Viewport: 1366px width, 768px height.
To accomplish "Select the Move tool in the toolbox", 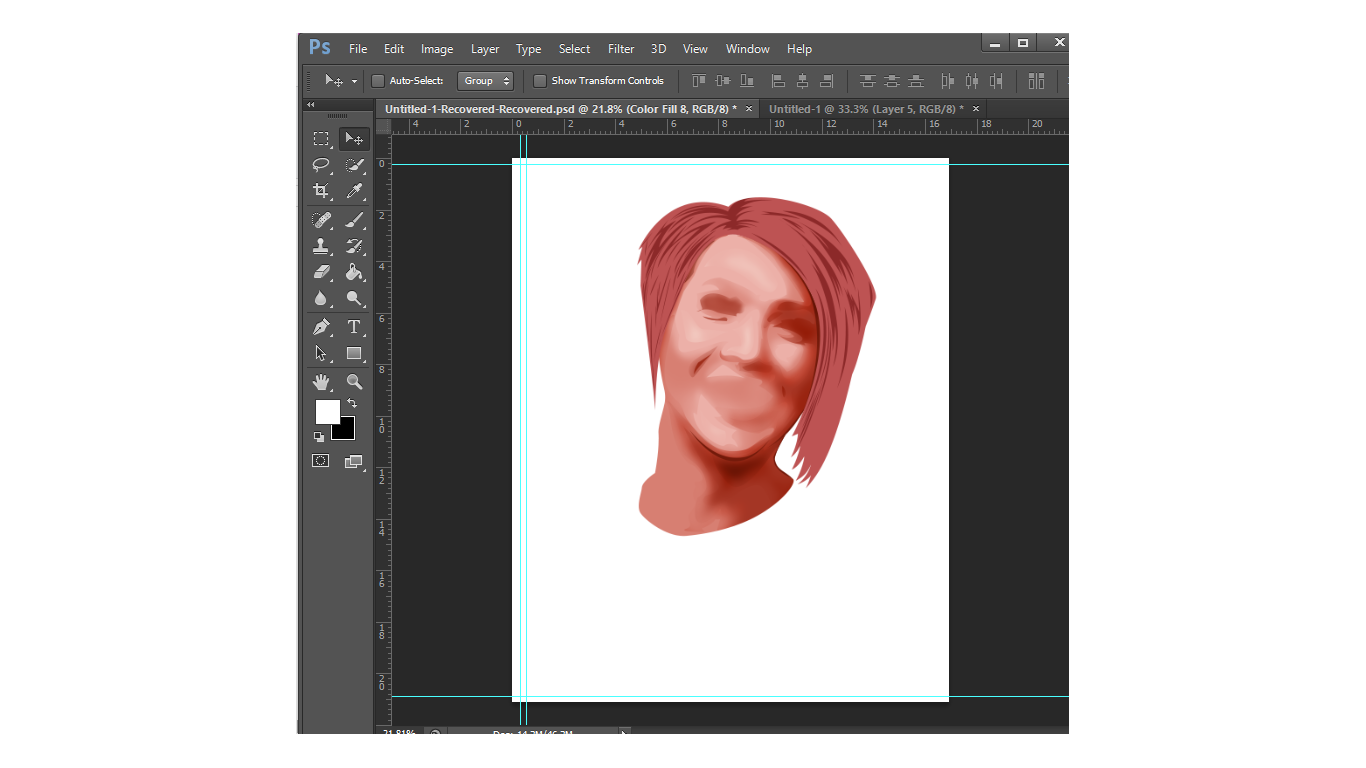I will [x=354, y=139].
